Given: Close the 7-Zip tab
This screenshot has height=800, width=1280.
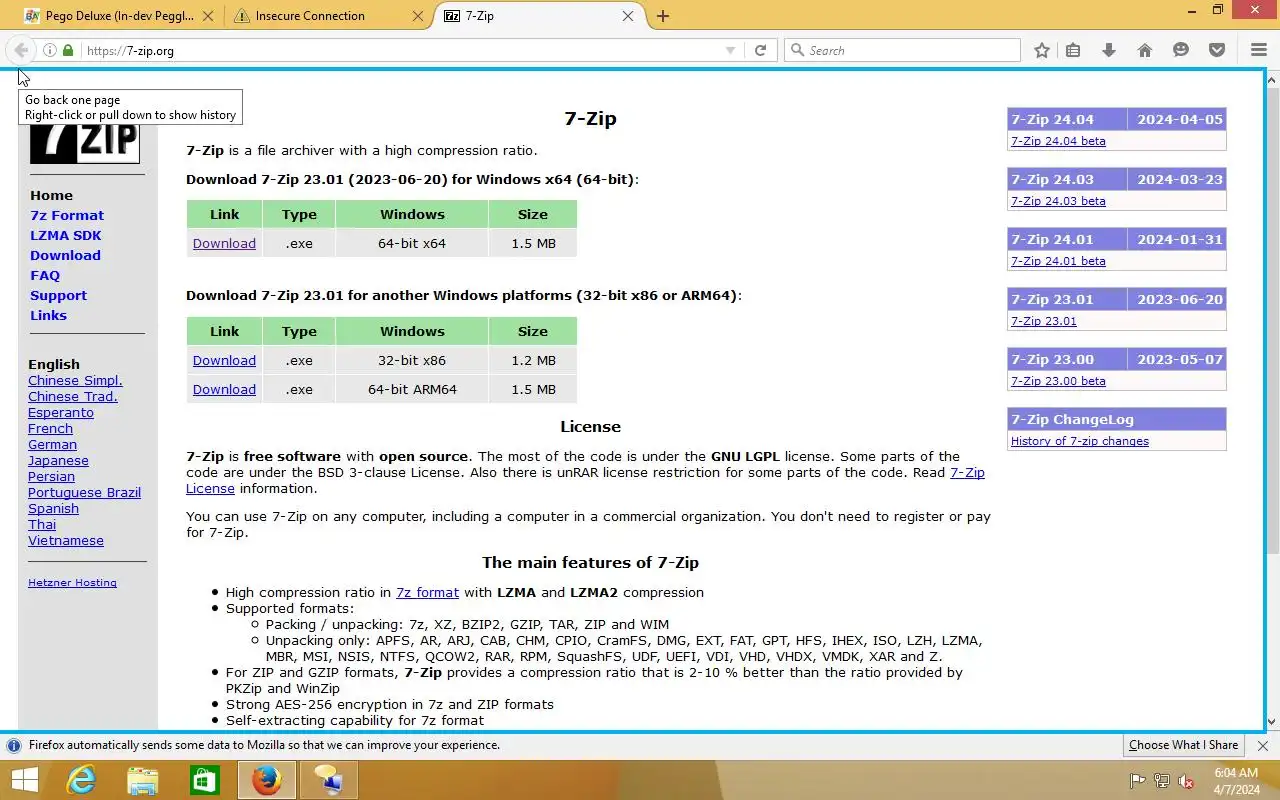Looking at the screenshot, I should pyautogui.click(x=628, y=16).
